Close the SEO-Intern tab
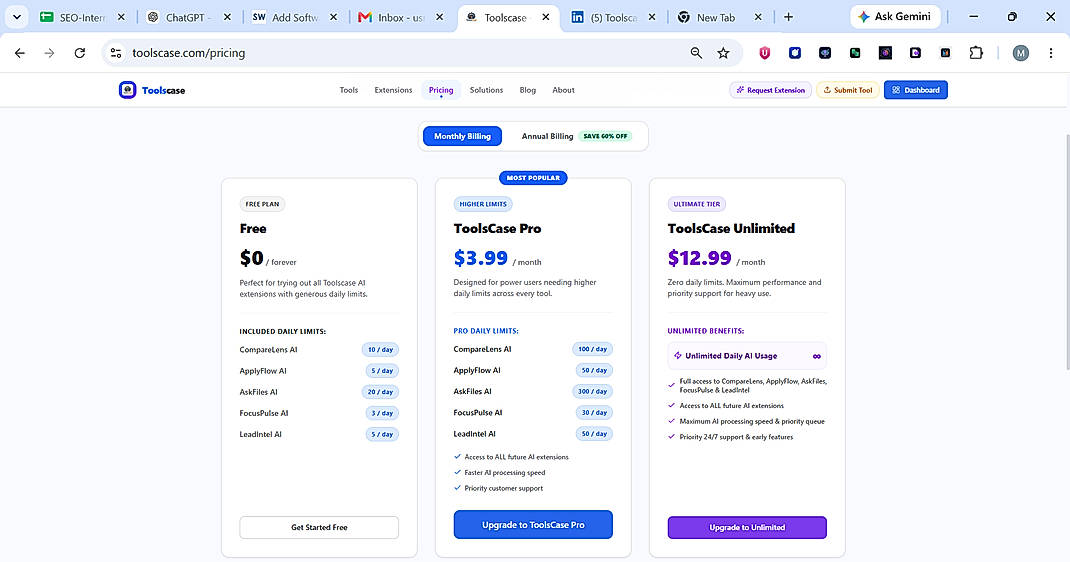Screen dimensions: 1070x562 pos(121,17)
